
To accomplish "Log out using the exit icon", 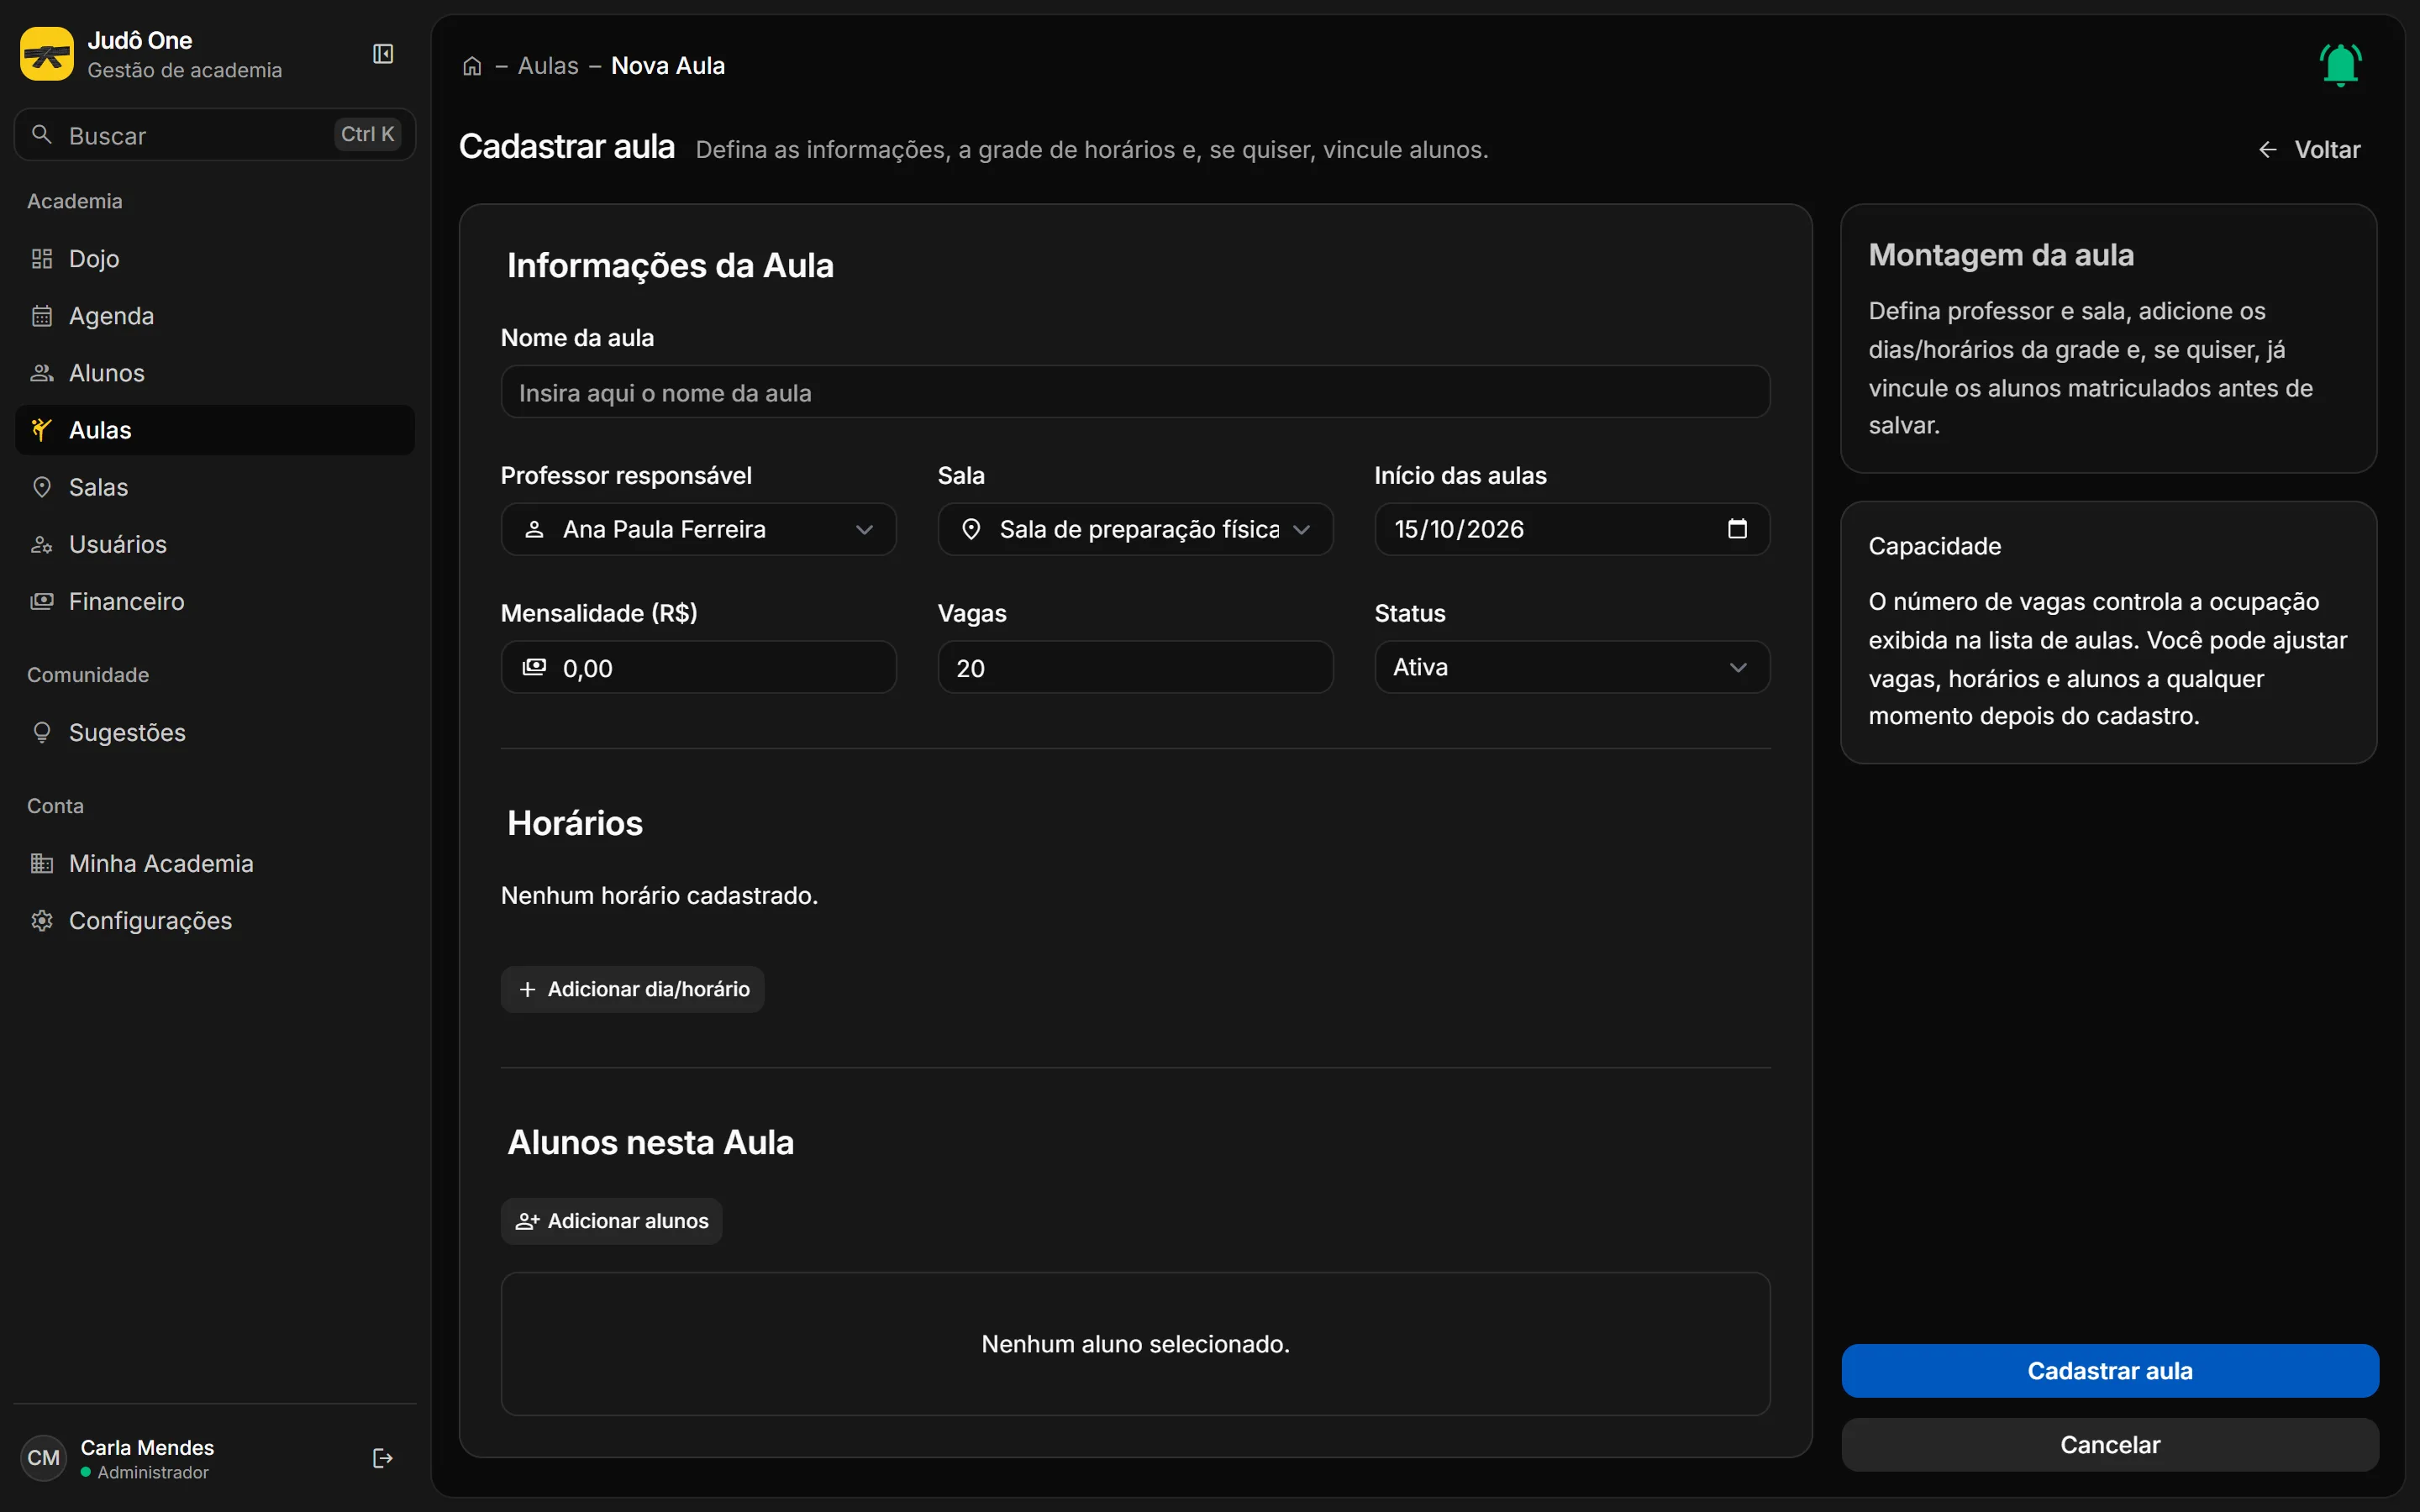I will [382, 1458].
